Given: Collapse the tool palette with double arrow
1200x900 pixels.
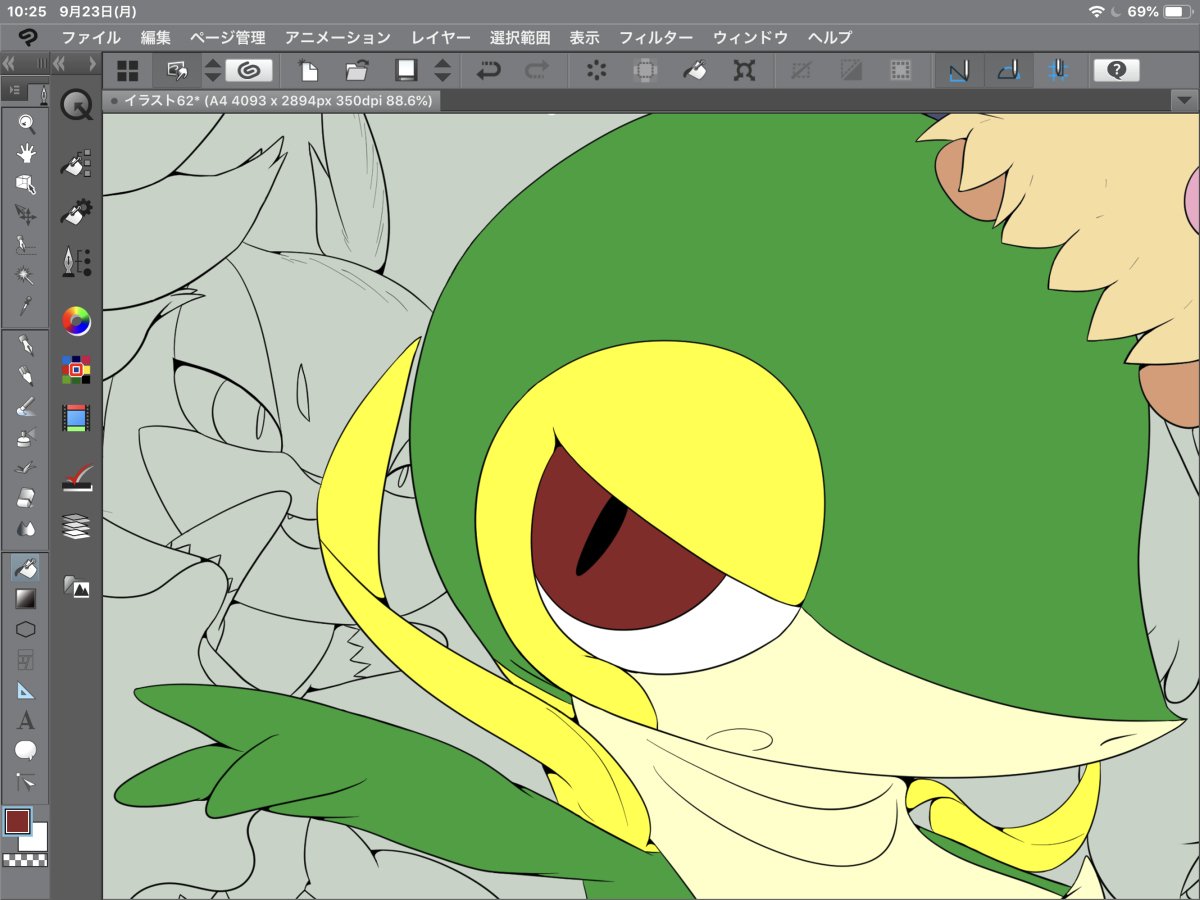Looking at the screenshot, I should [x=9, y=63].
